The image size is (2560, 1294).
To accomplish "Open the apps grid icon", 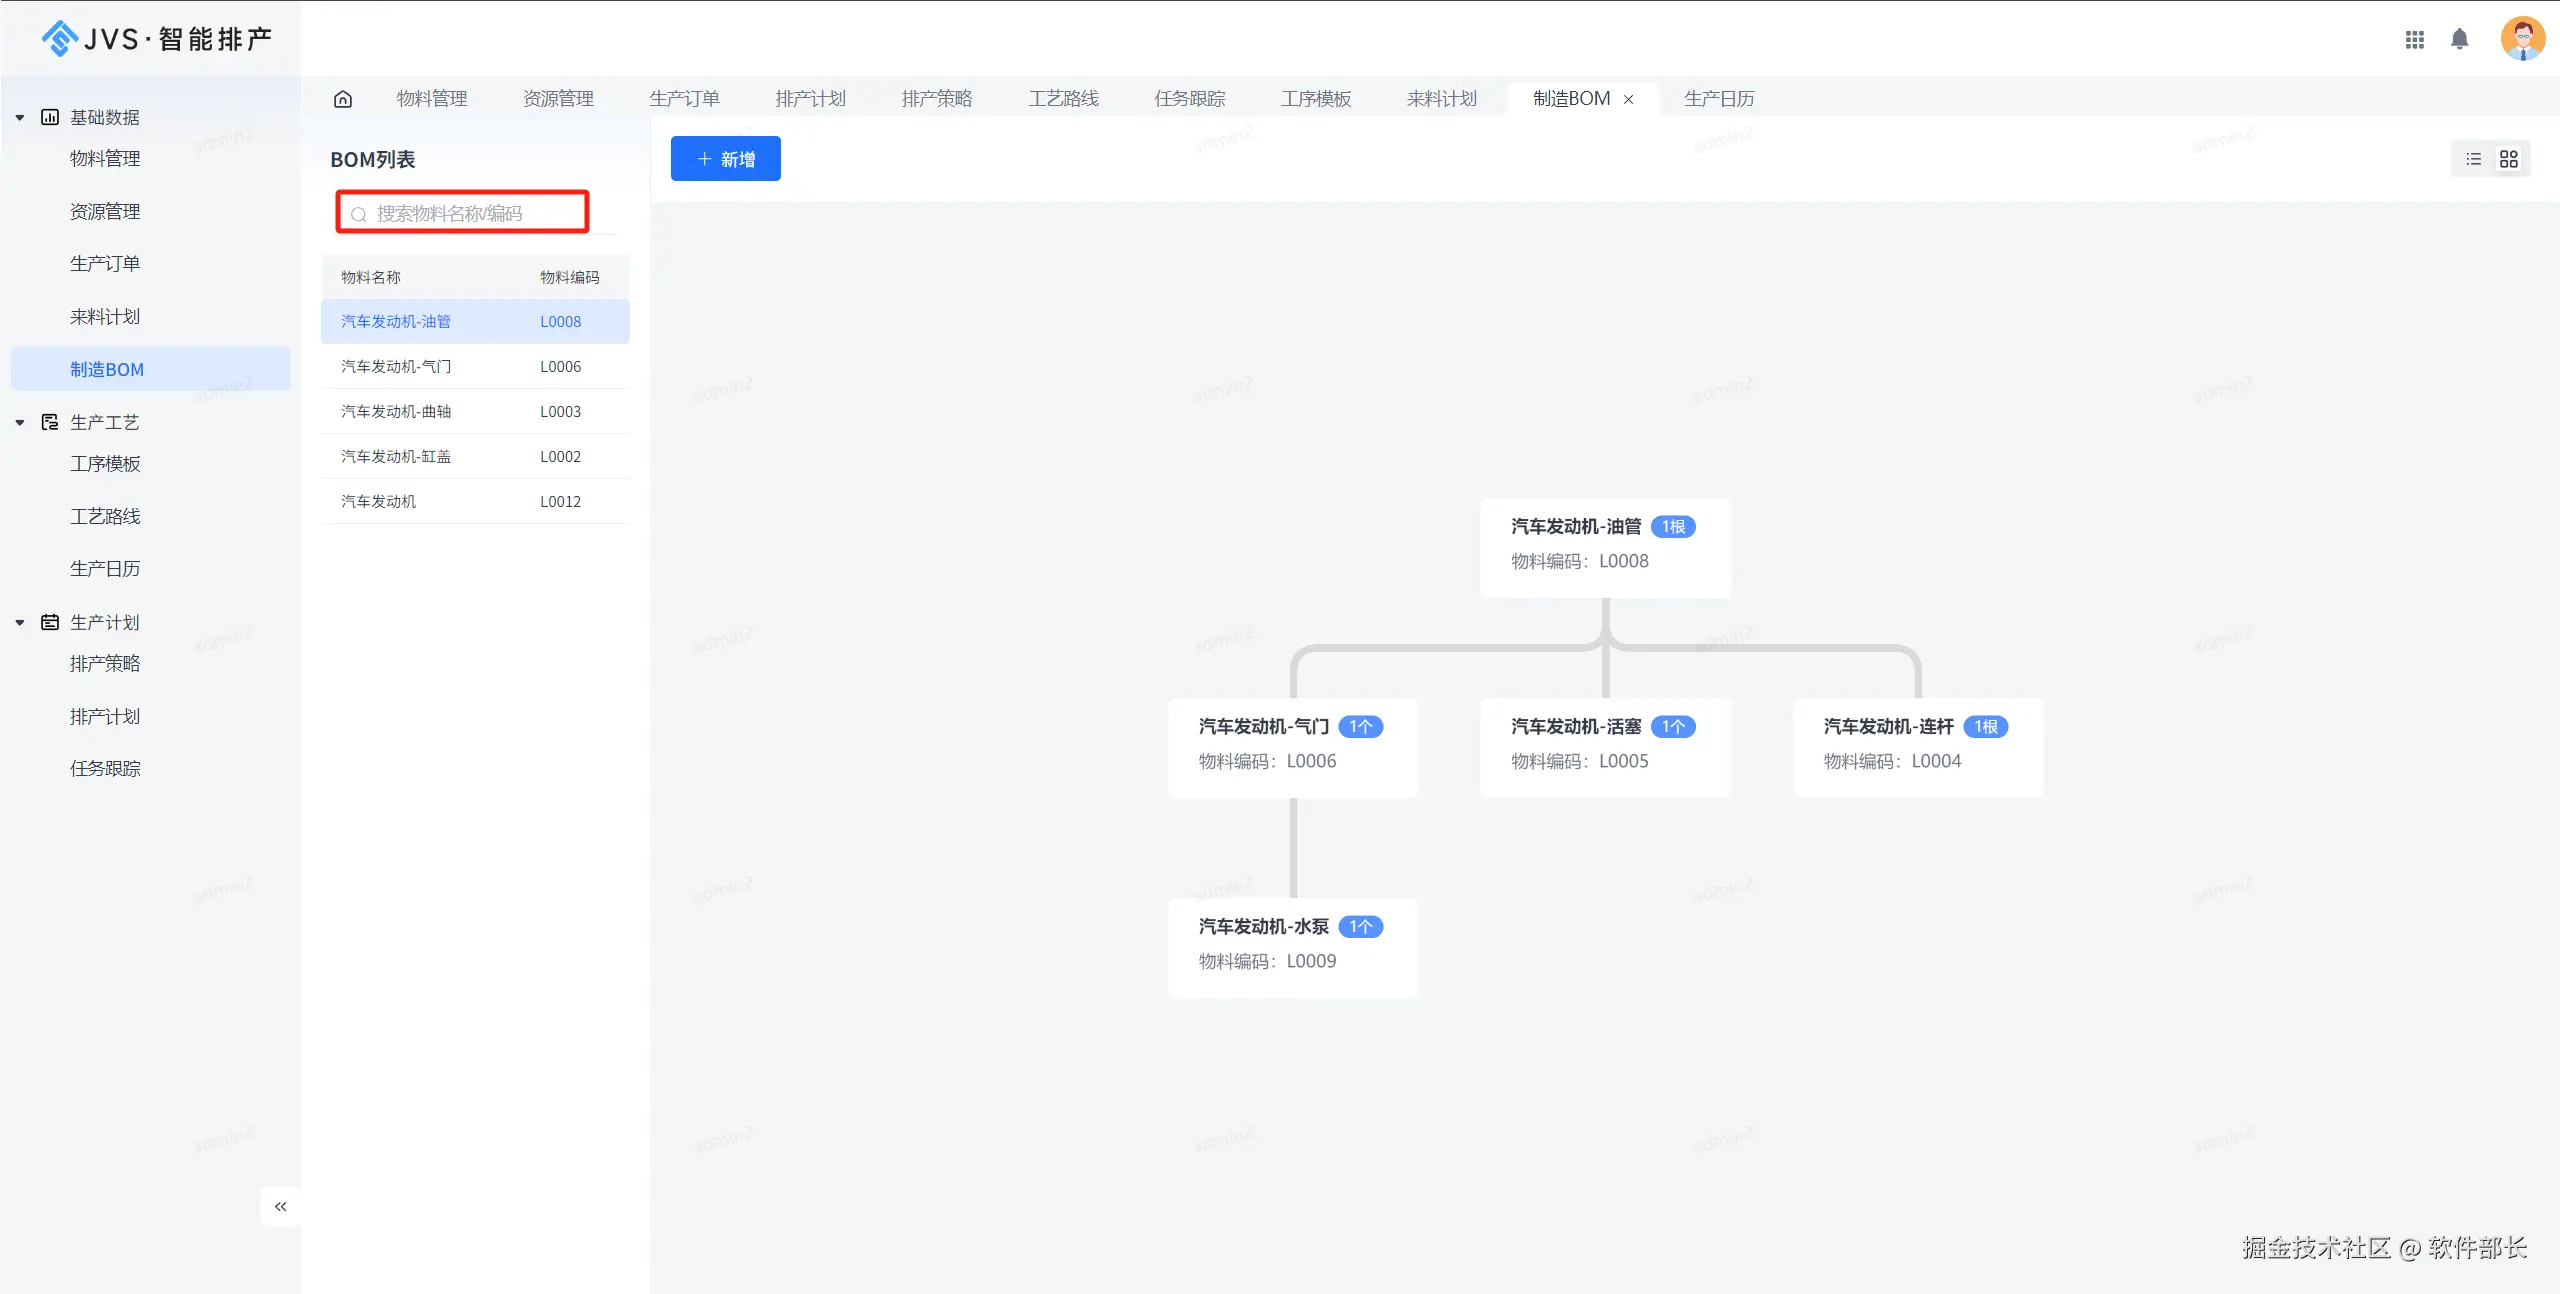I will (x=2414, y=39).
